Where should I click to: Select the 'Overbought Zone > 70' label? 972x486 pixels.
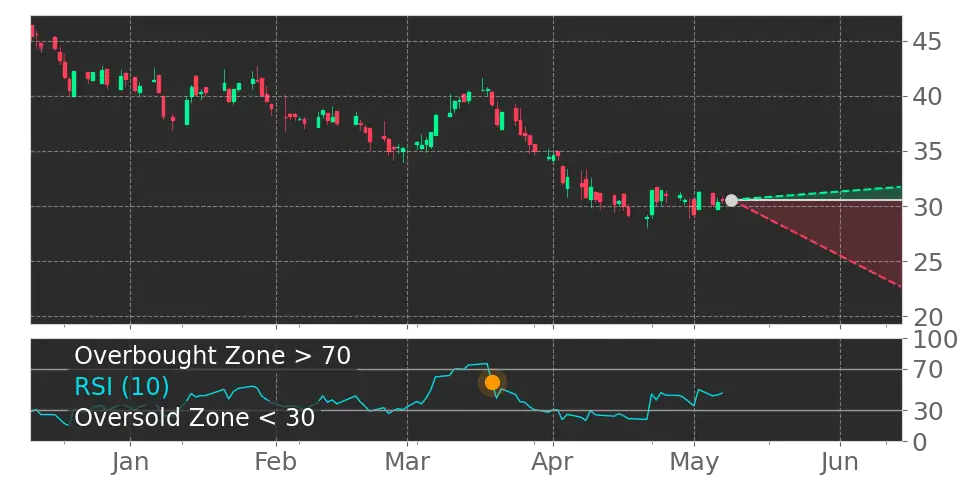pos(213,356)
